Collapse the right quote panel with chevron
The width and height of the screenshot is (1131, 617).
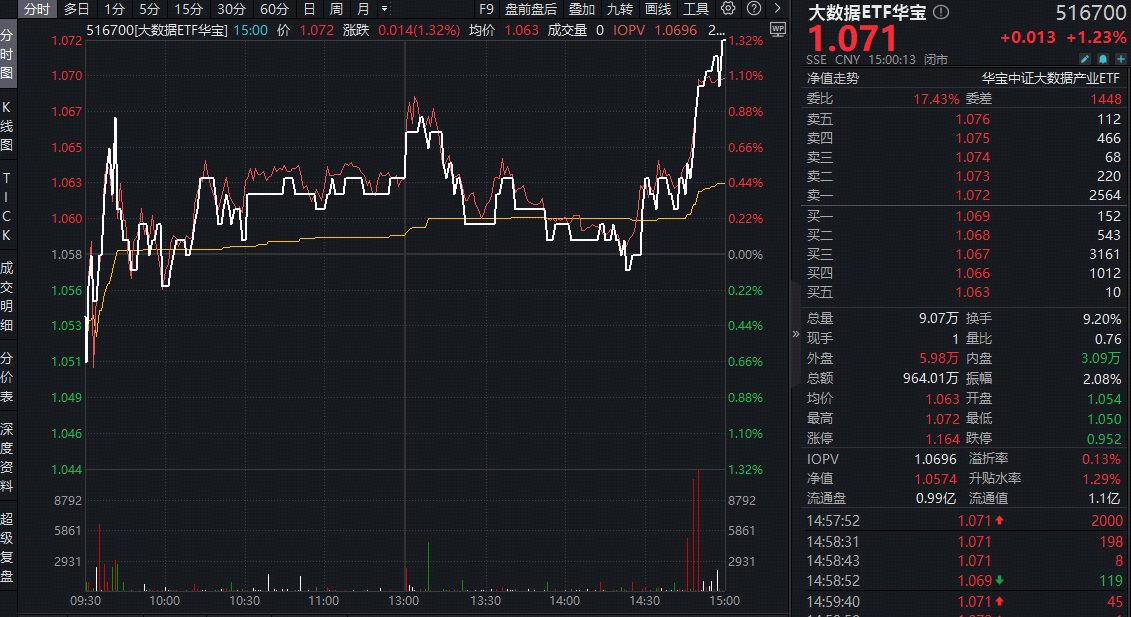[797, 333]
